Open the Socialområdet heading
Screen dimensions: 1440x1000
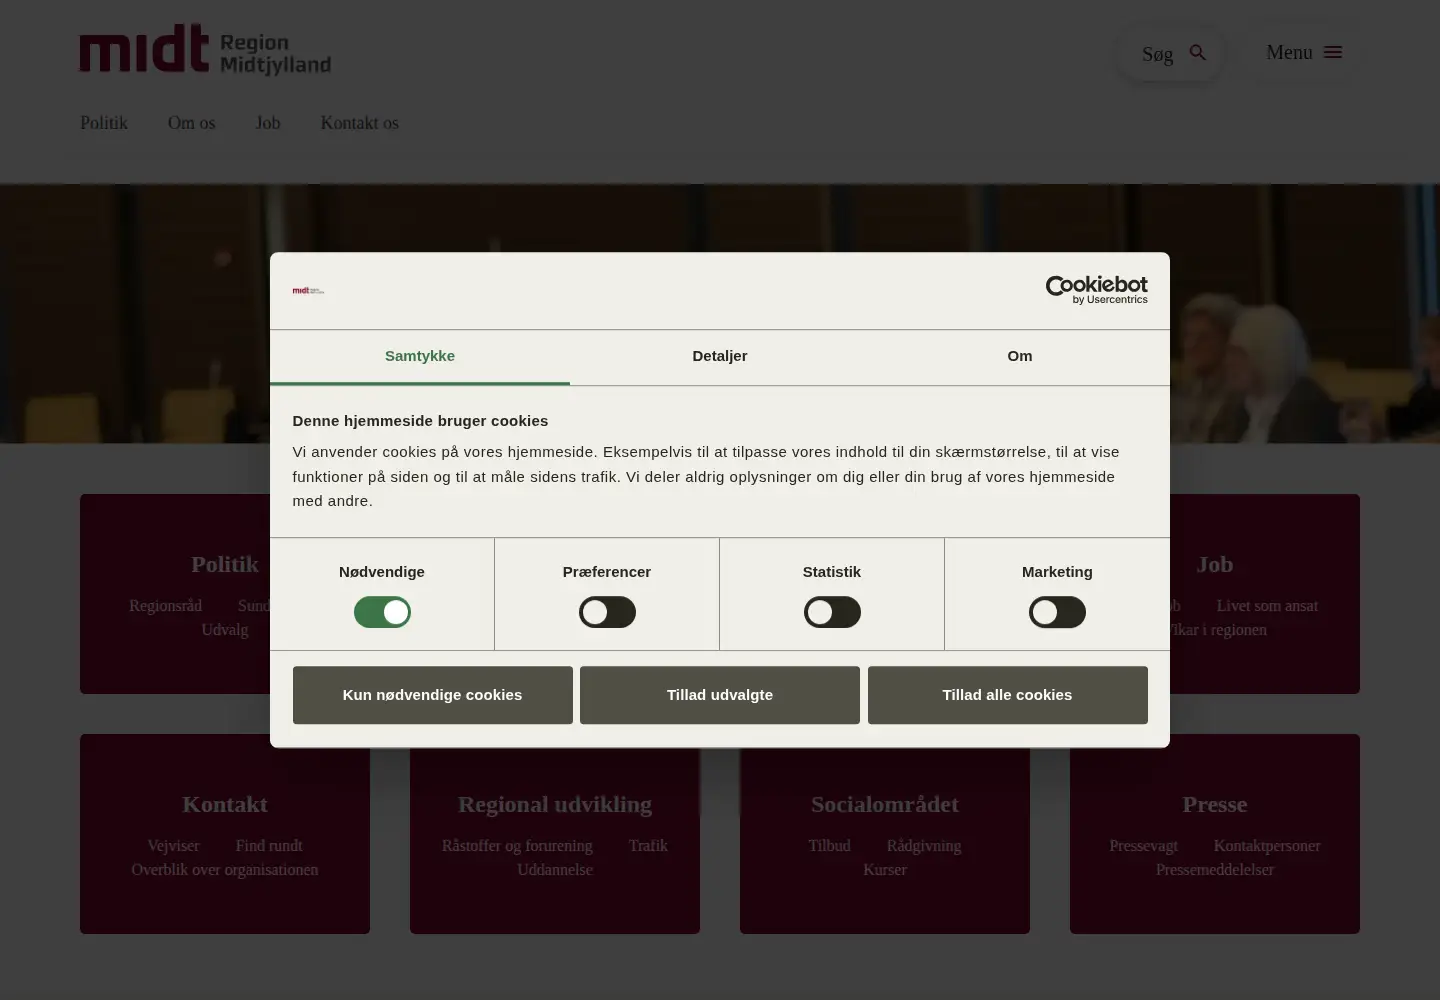pos(885,804)
